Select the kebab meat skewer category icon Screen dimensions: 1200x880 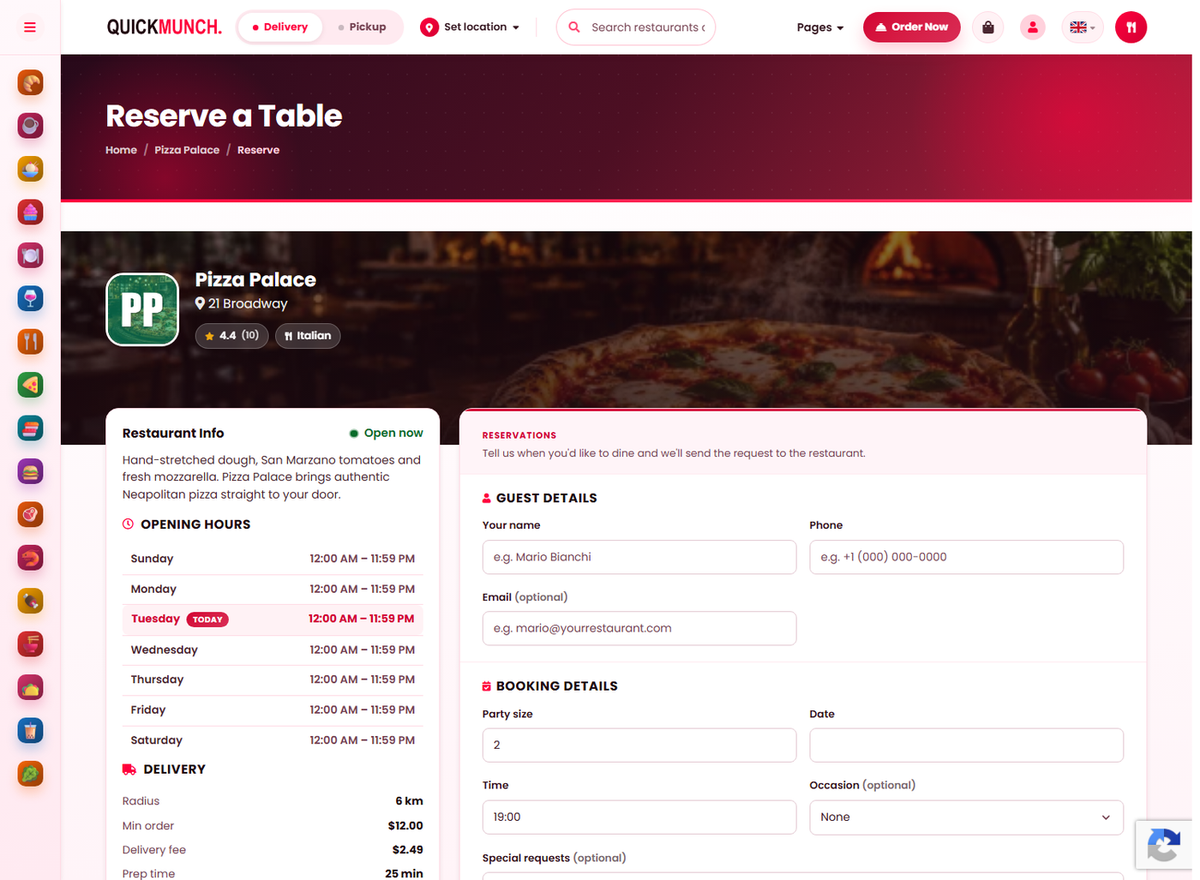point(30,601)
